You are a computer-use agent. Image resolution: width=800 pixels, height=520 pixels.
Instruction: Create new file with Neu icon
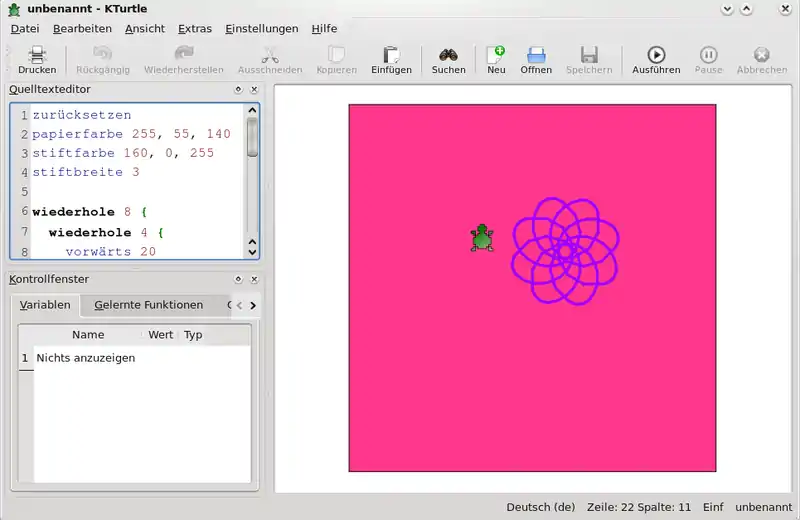(496, 55)
